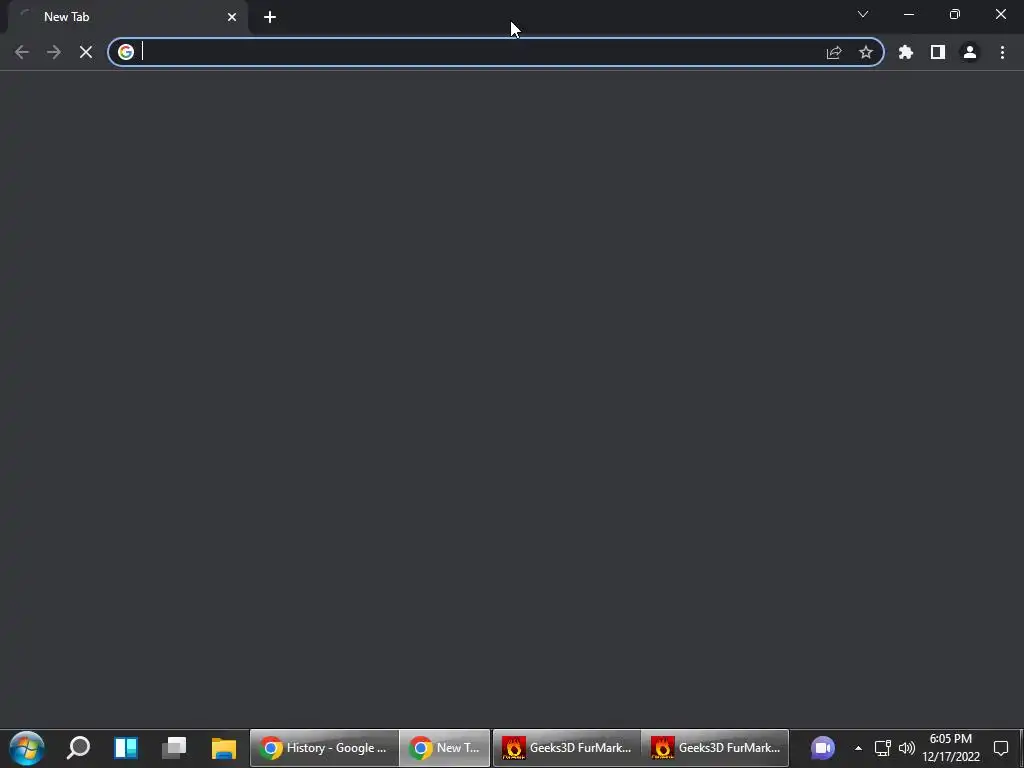Open taskbar search magnifier
Image resolution: width=1024 pixels, height=768 pixels.
click(78, 748)
